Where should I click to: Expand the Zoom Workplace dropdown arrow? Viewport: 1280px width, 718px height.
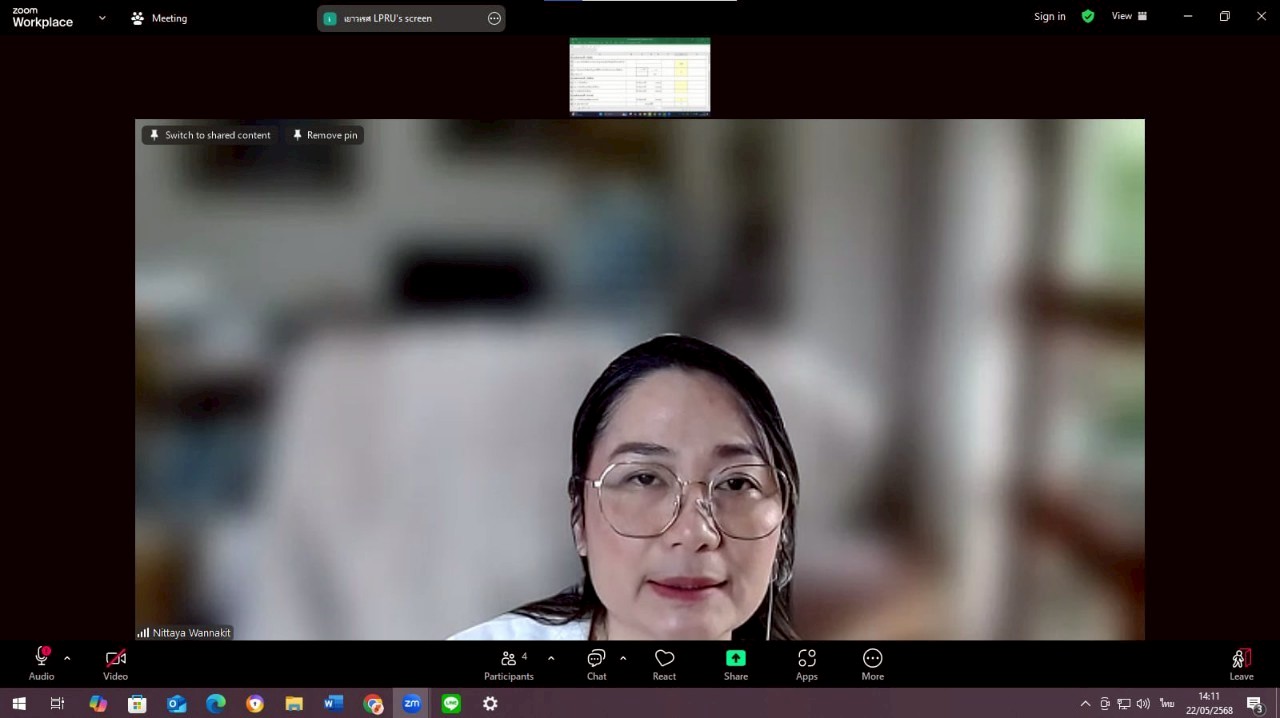pos(102,18)
